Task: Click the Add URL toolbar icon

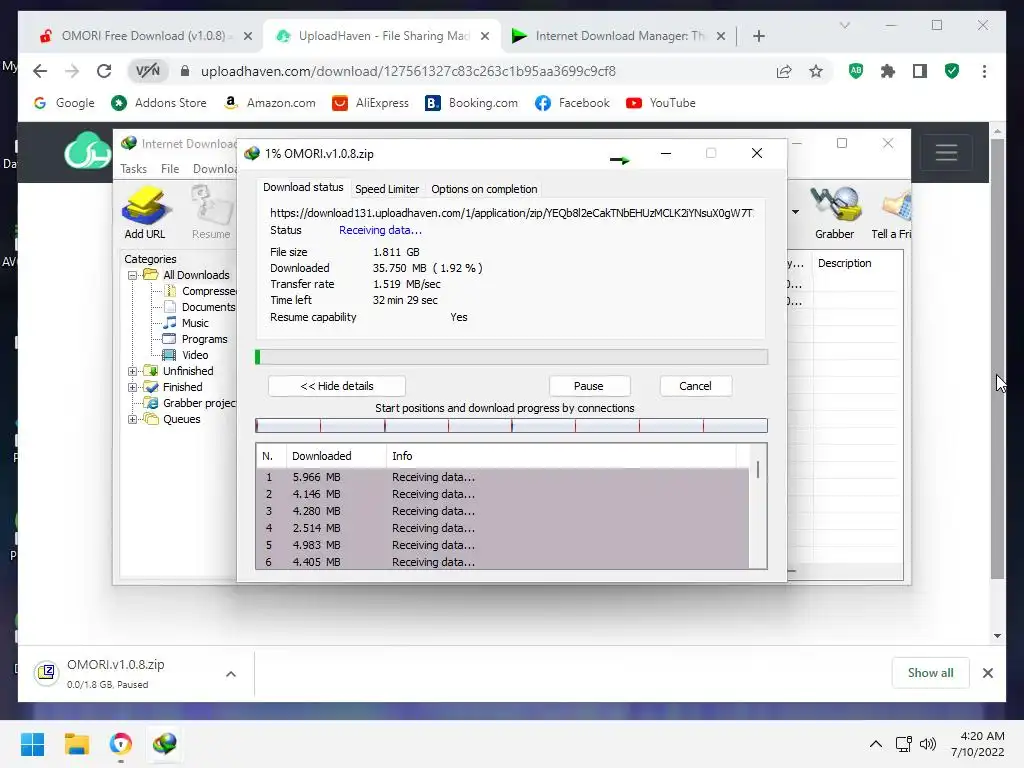Action: point(145,212)
